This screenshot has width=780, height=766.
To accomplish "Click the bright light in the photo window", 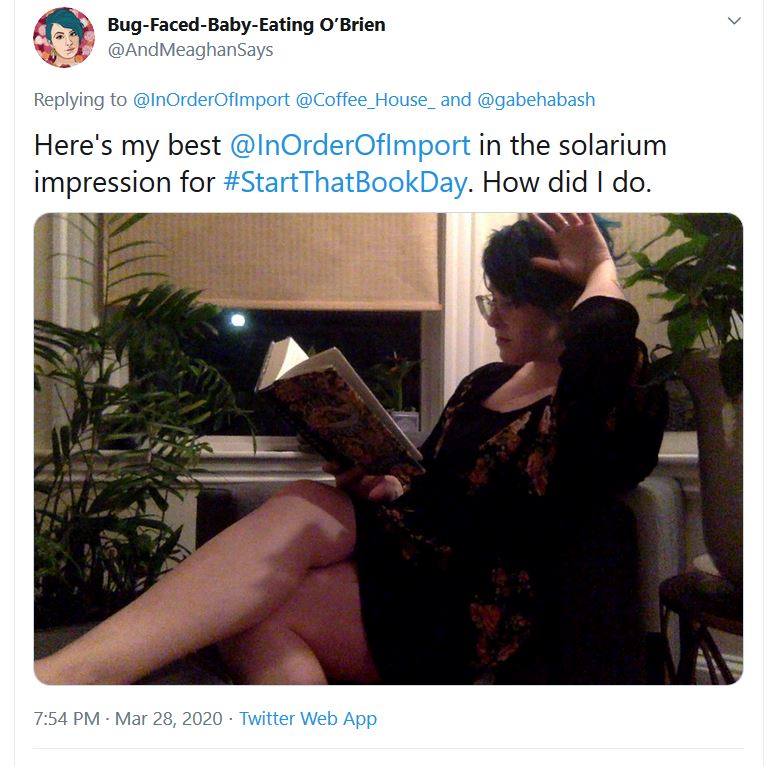I will (x=238, y=319).
